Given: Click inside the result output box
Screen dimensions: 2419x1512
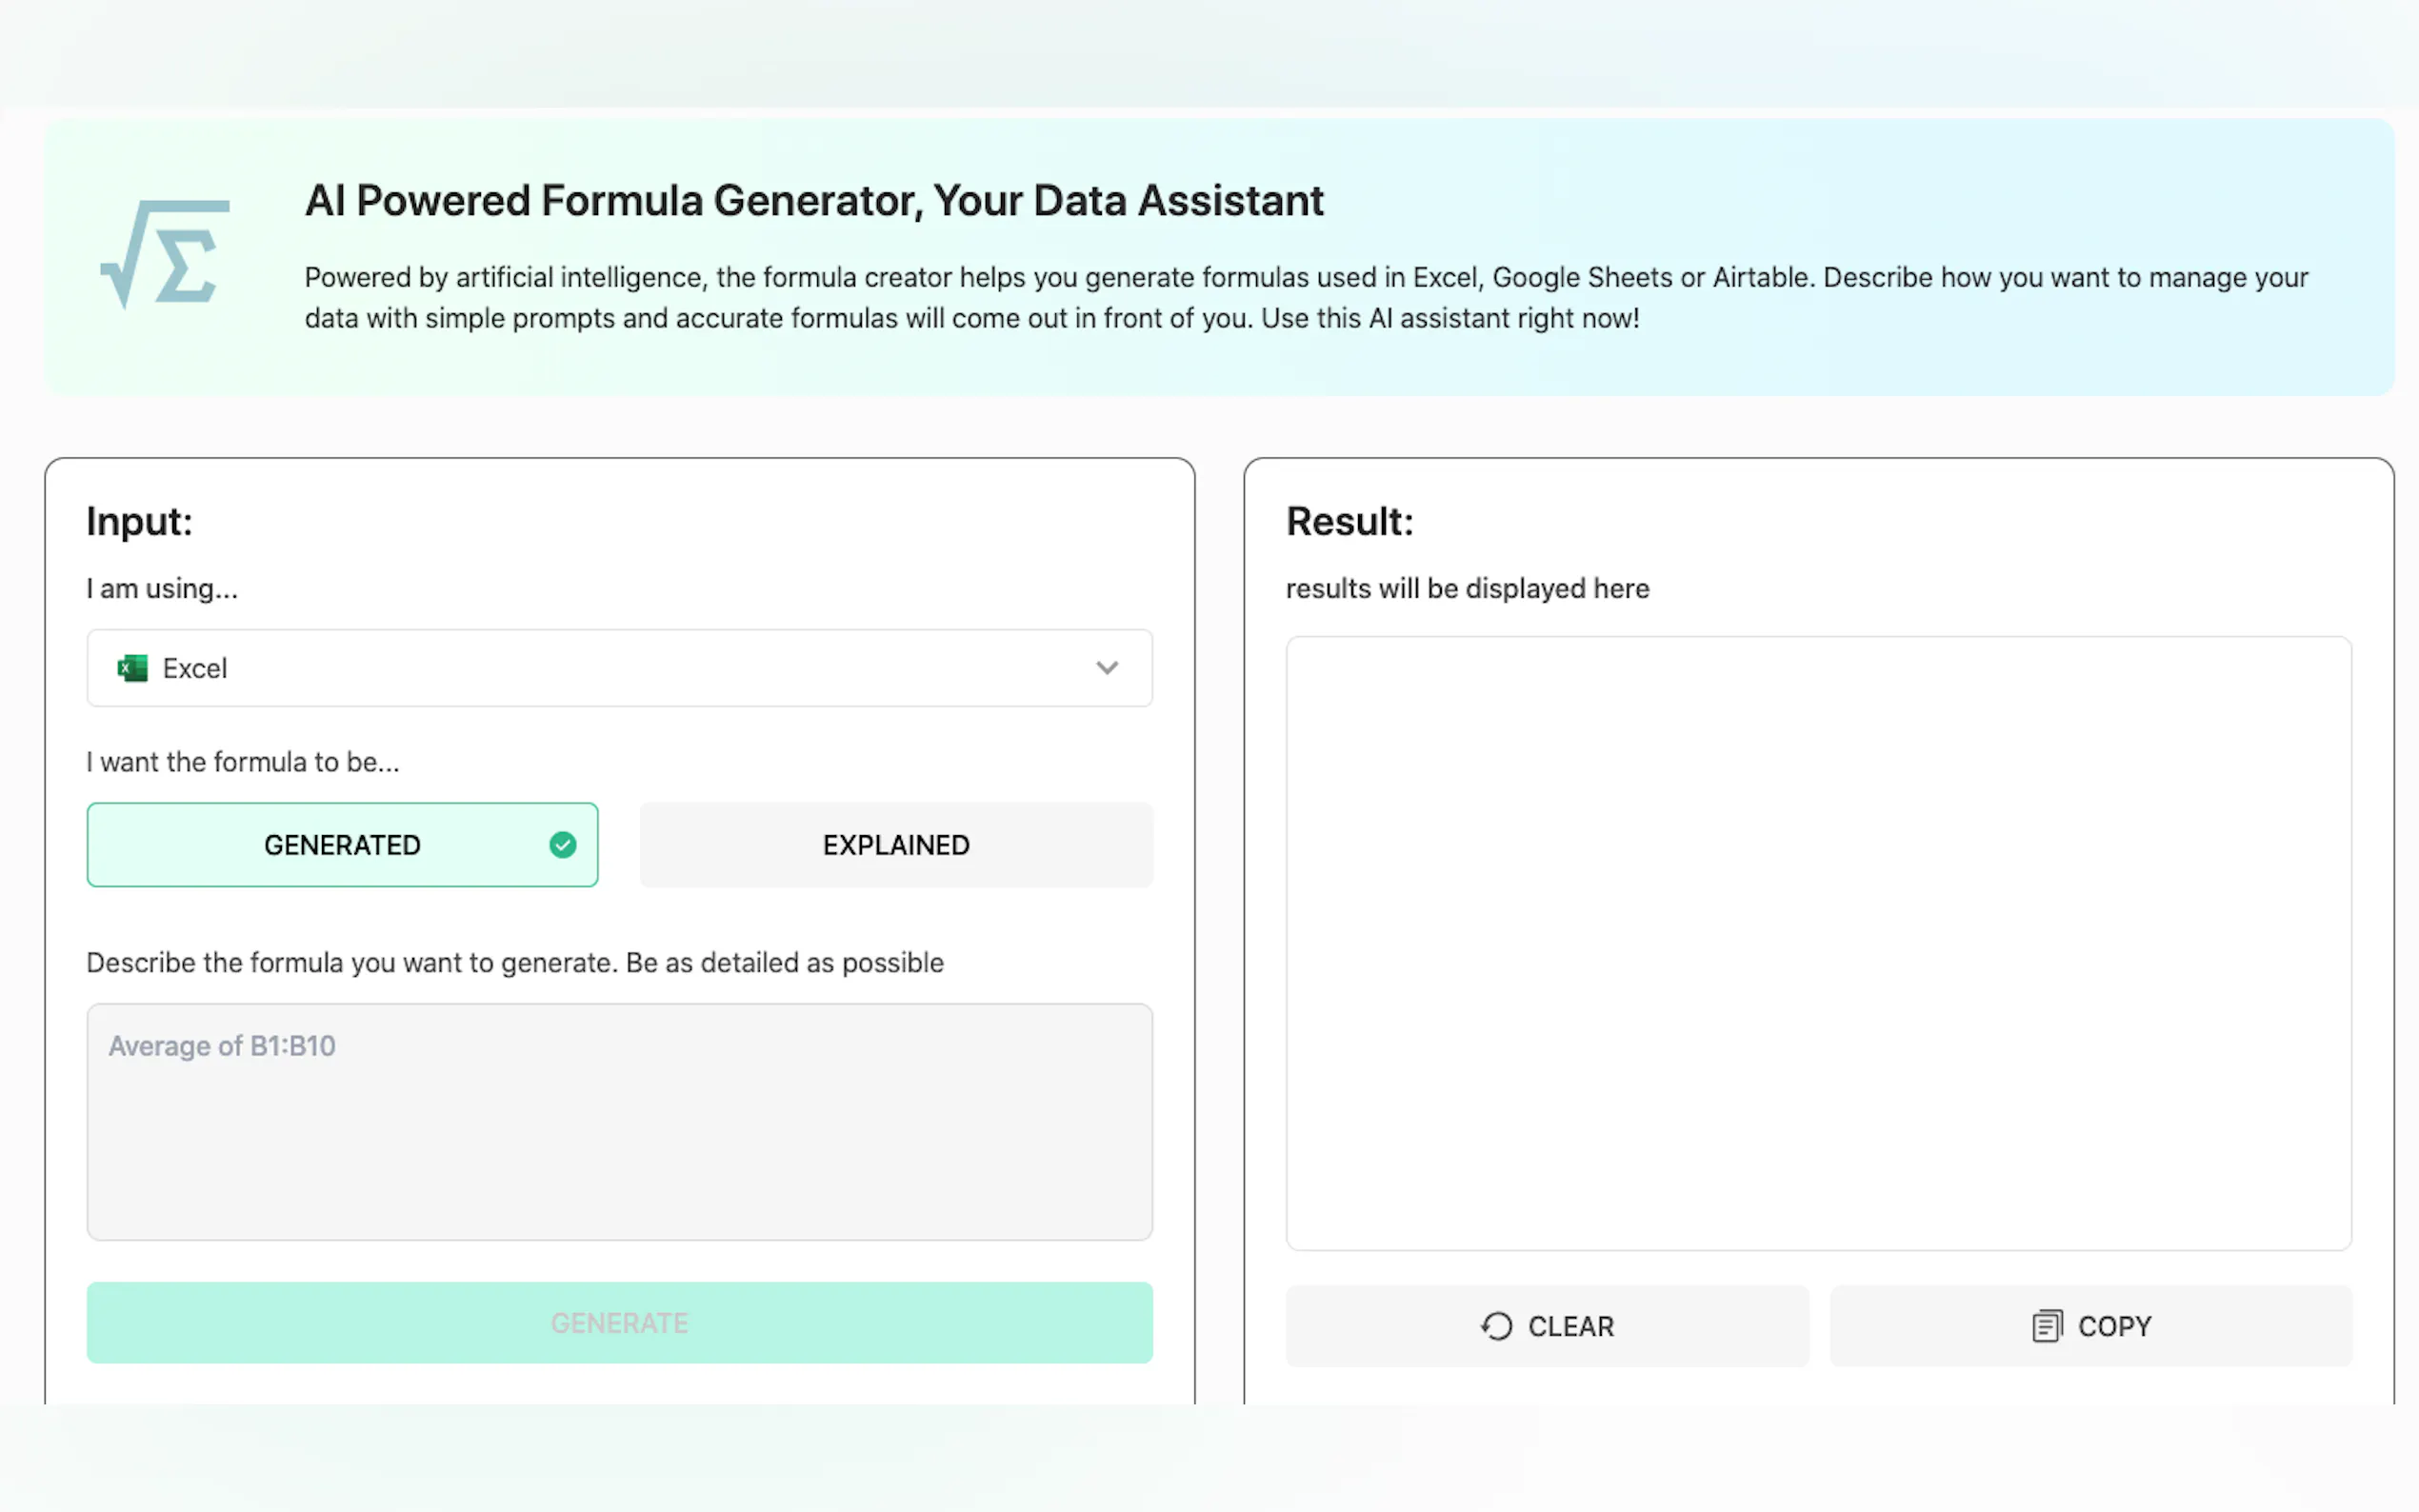Looking at the screenshot, I should point(1818,943).
